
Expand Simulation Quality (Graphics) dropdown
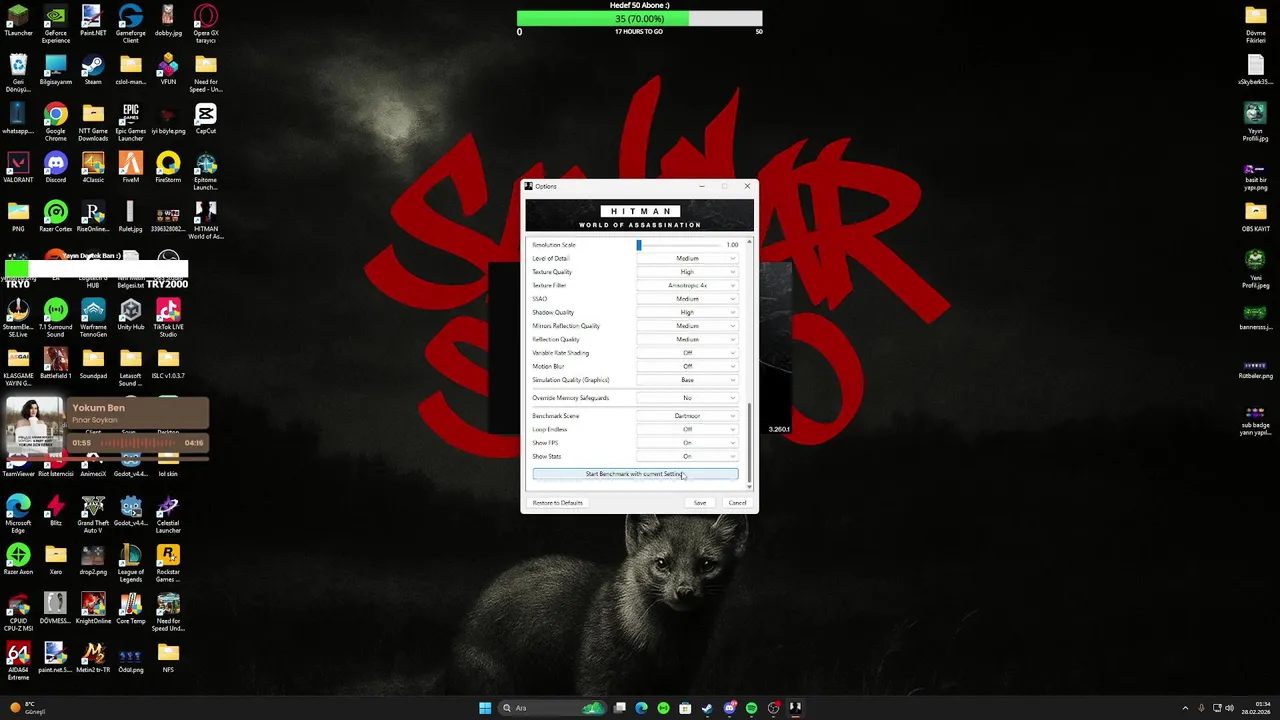point(687,380)
